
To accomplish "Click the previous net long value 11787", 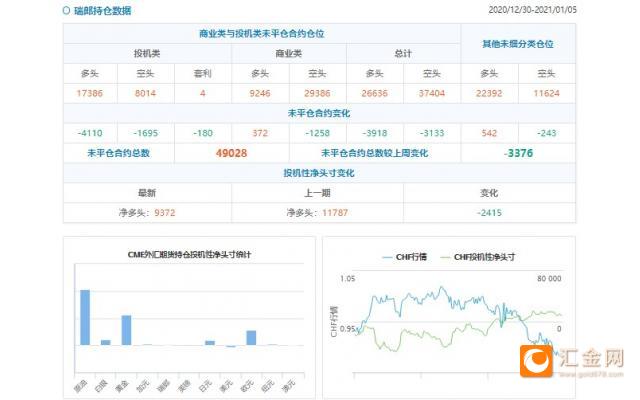I will point(335,213).
